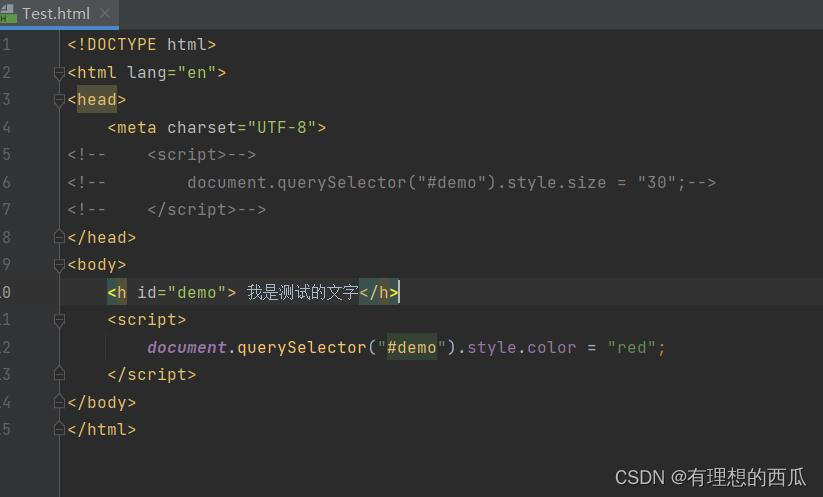Click the HTML file icon on the Test.html tab
This screenshot has height=497, width=823.
[8, 13]
